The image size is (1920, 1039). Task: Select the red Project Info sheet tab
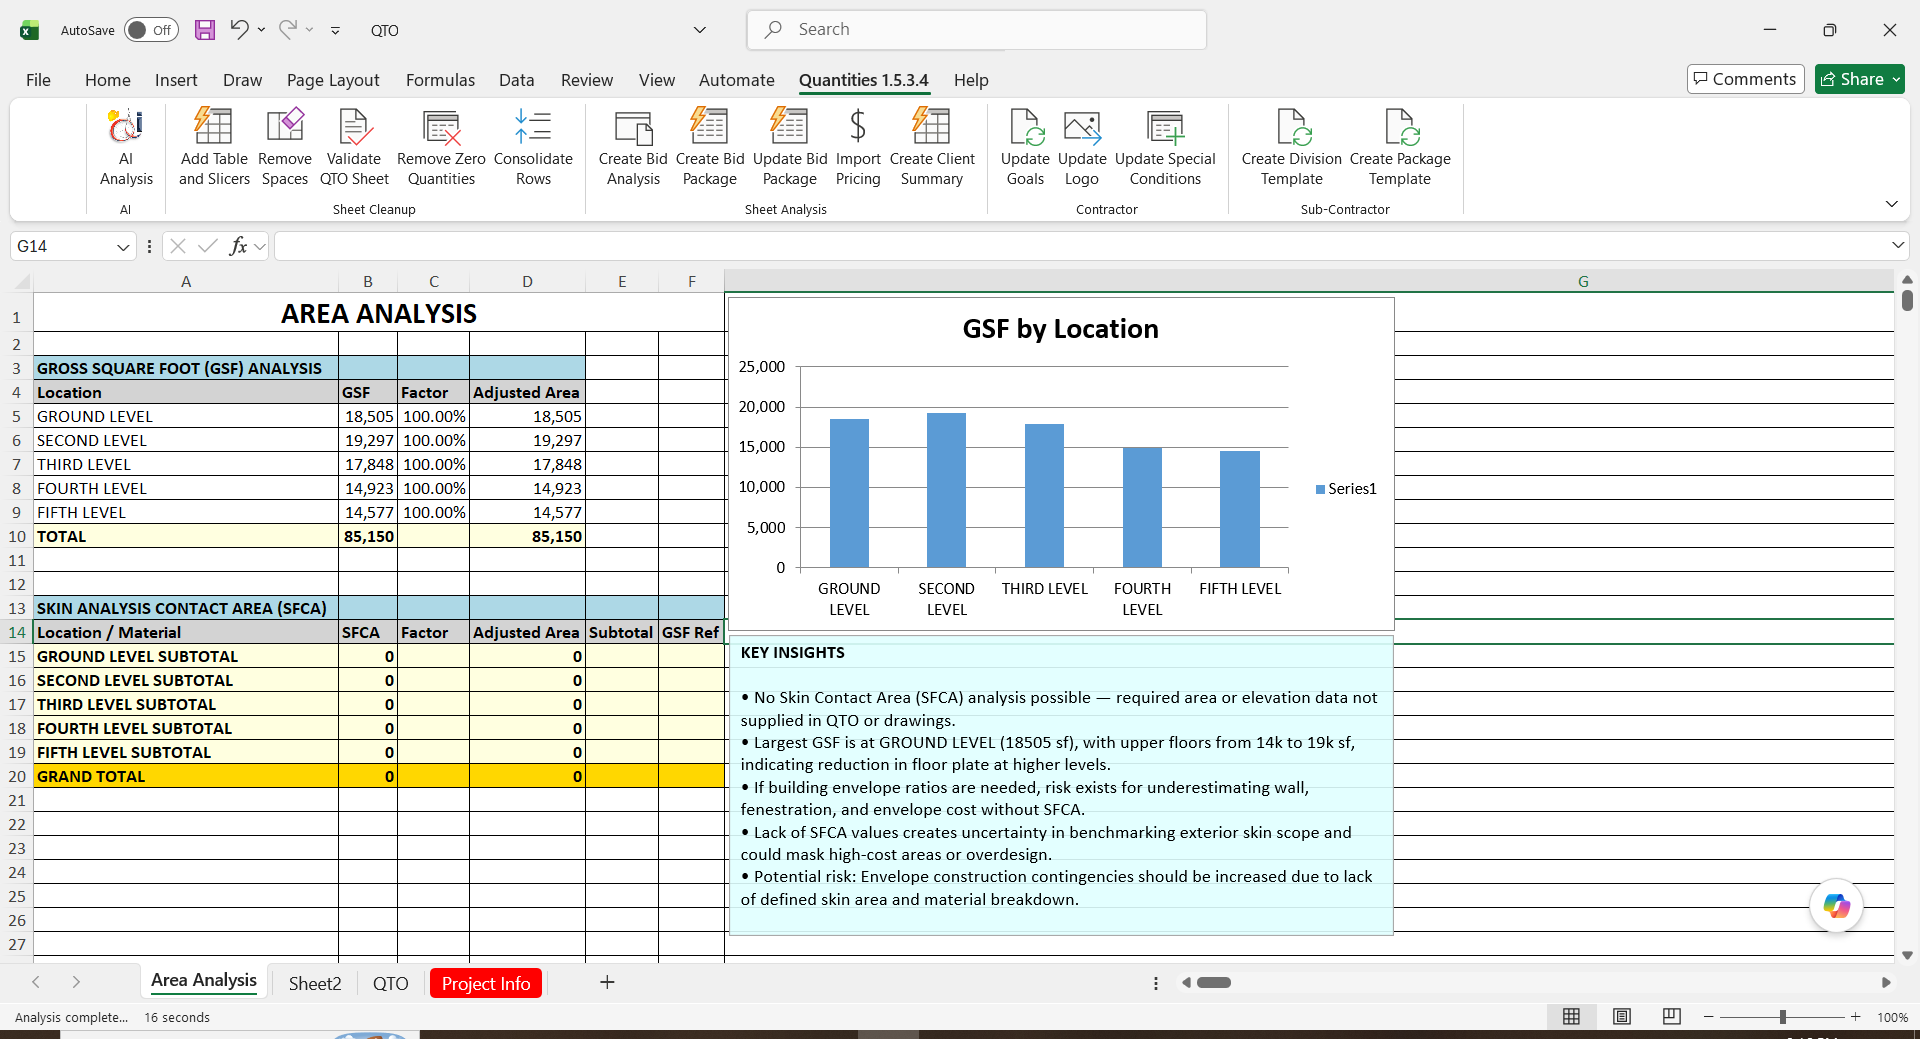486,983
